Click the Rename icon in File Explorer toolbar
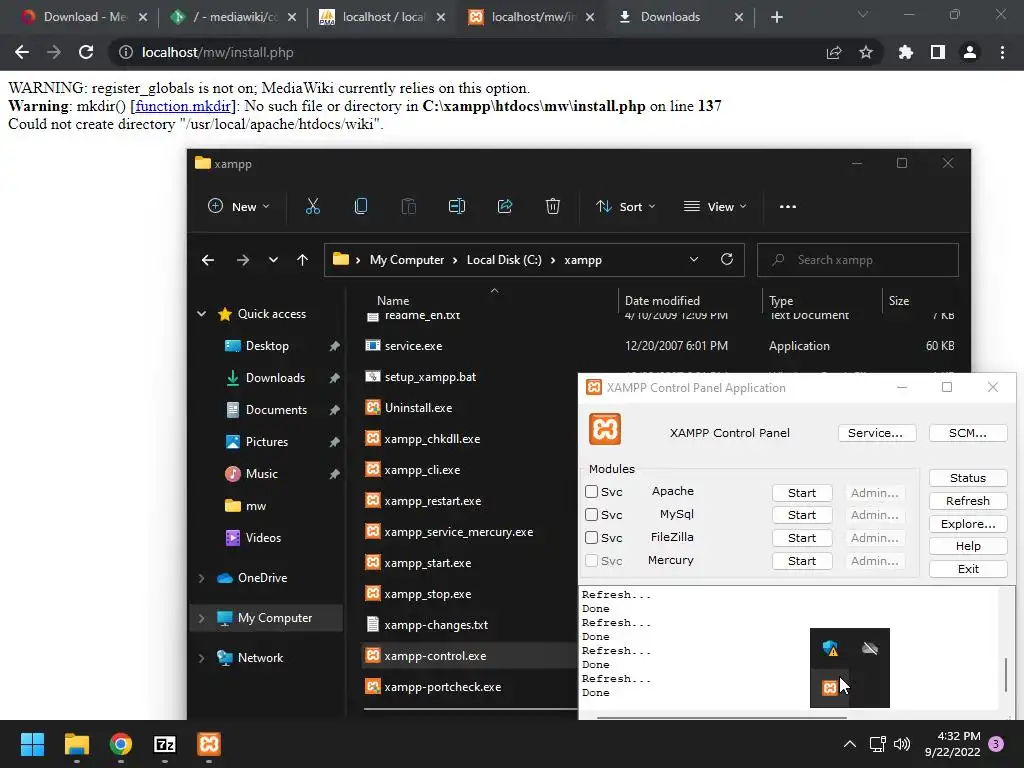 (x=456, y=206)
